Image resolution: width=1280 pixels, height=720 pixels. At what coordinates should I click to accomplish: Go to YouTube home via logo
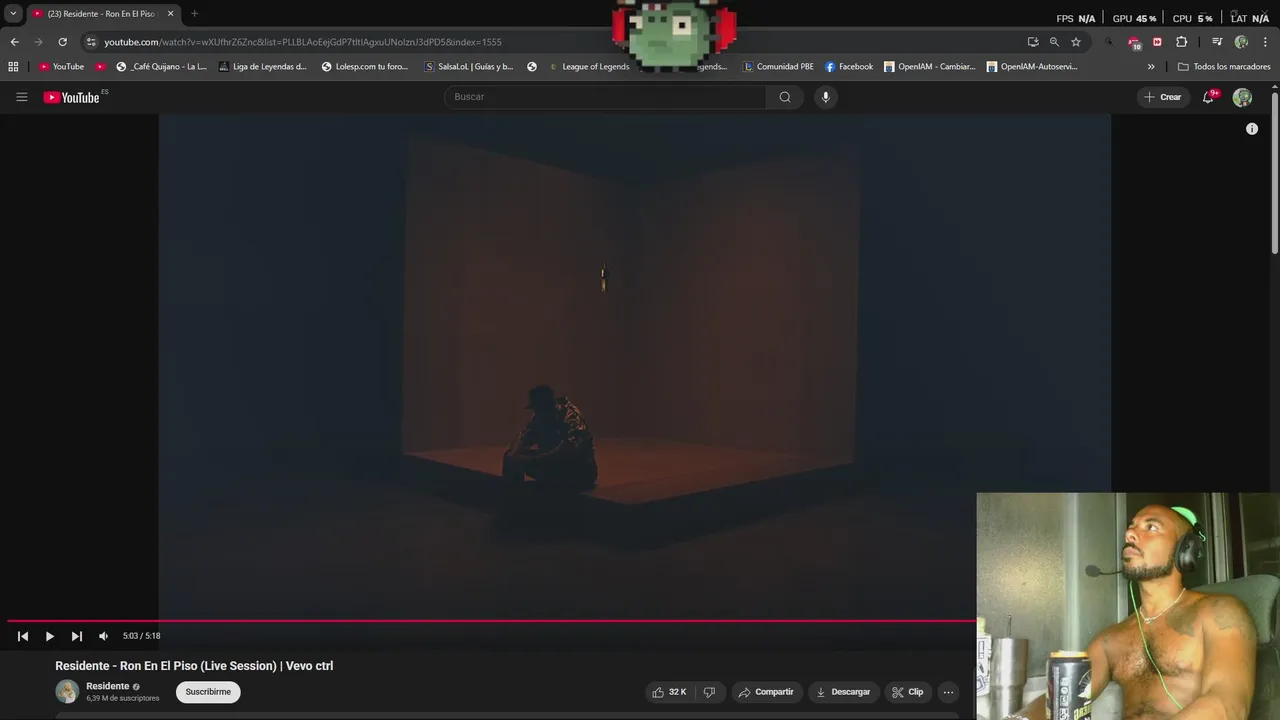72,97
